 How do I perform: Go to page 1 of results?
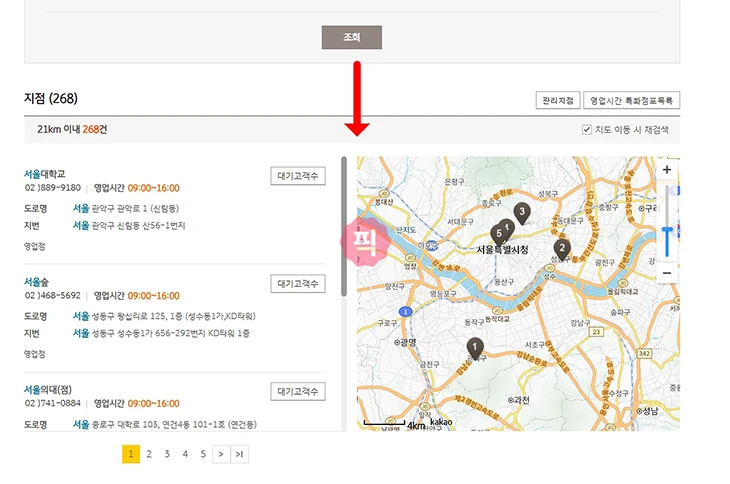(x=131, y=454)
